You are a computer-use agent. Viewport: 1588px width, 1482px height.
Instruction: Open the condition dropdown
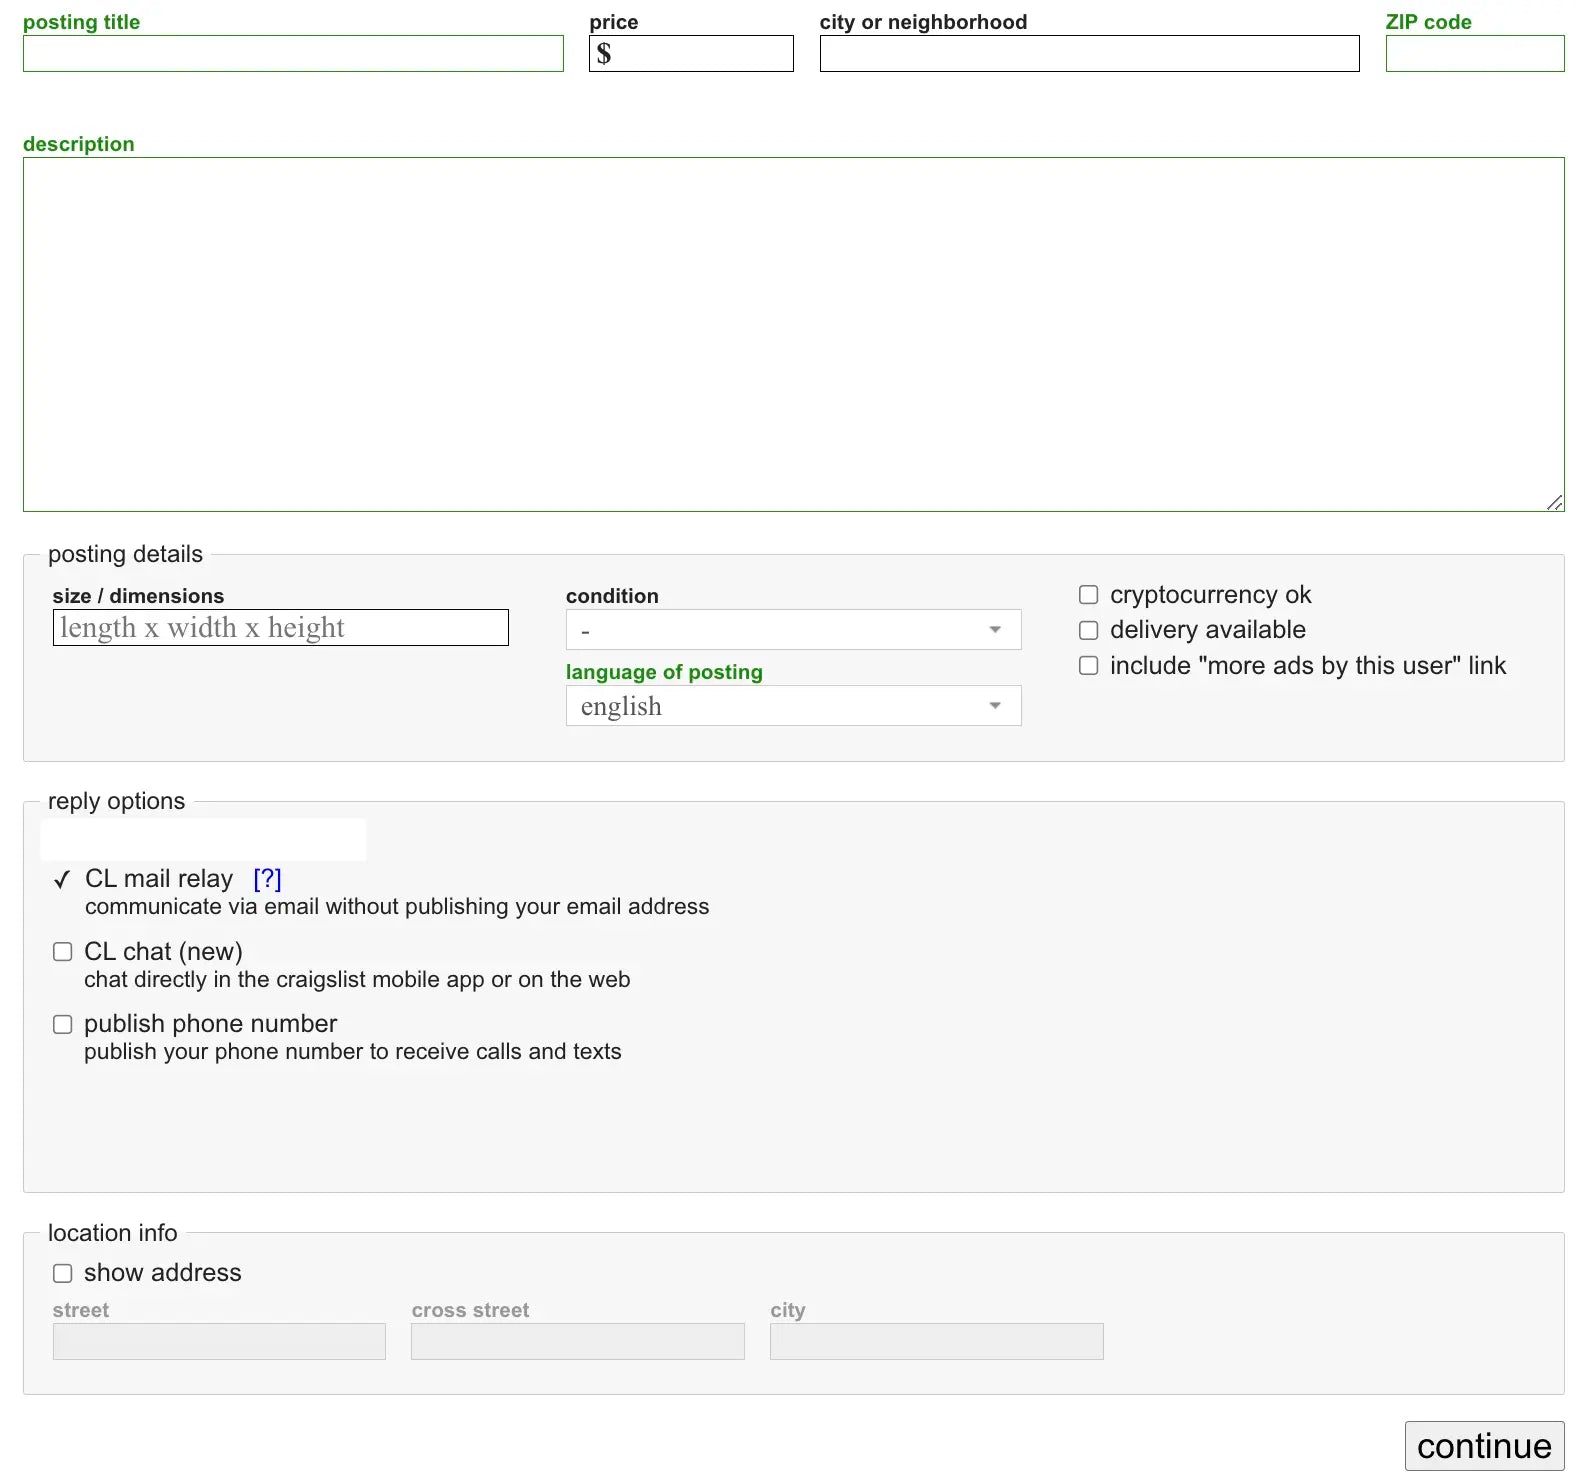click(794, 630)
